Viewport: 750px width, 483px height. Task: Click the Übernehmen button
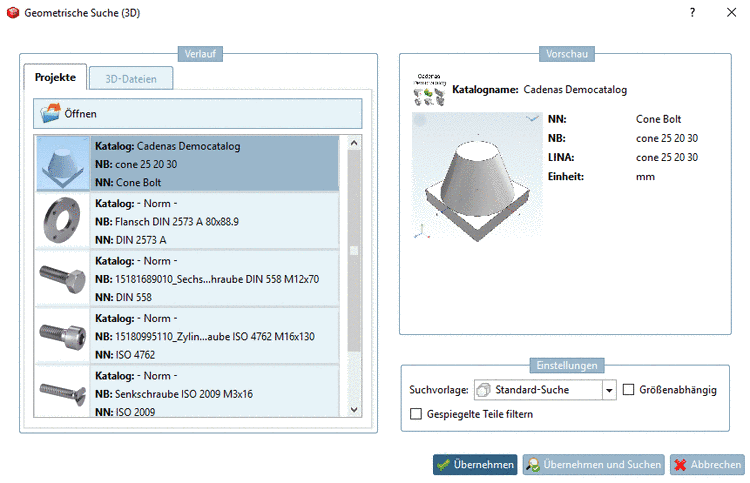click(x=475, y=464)
